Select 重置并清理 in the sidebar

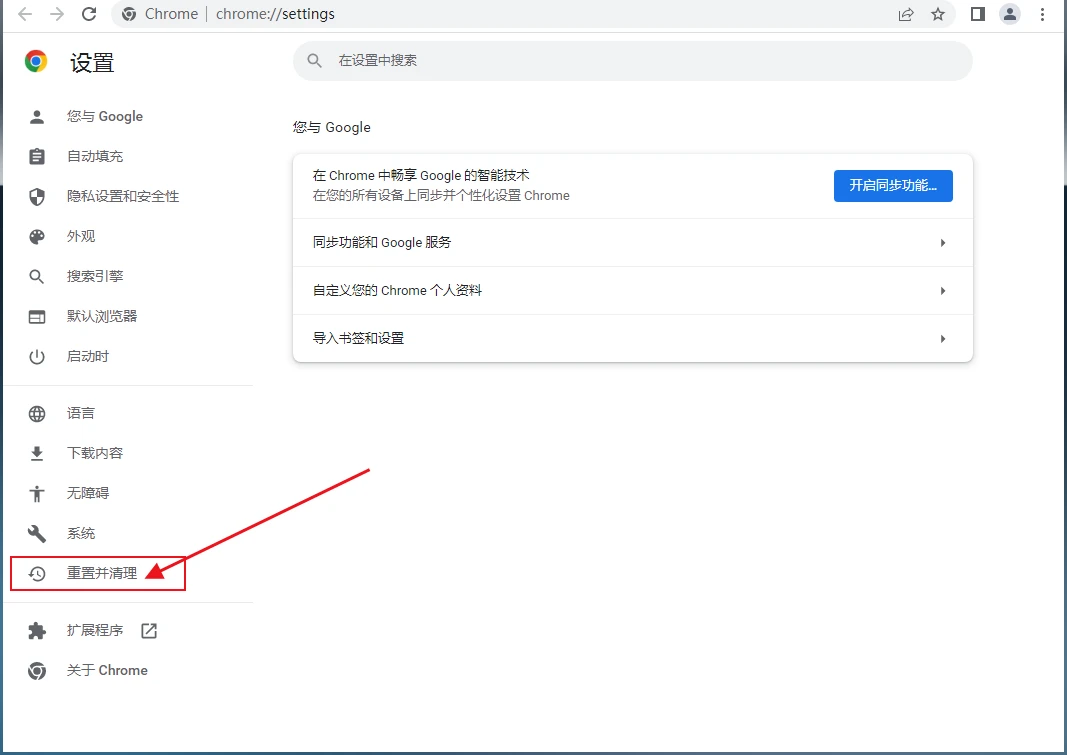[102, 573]
